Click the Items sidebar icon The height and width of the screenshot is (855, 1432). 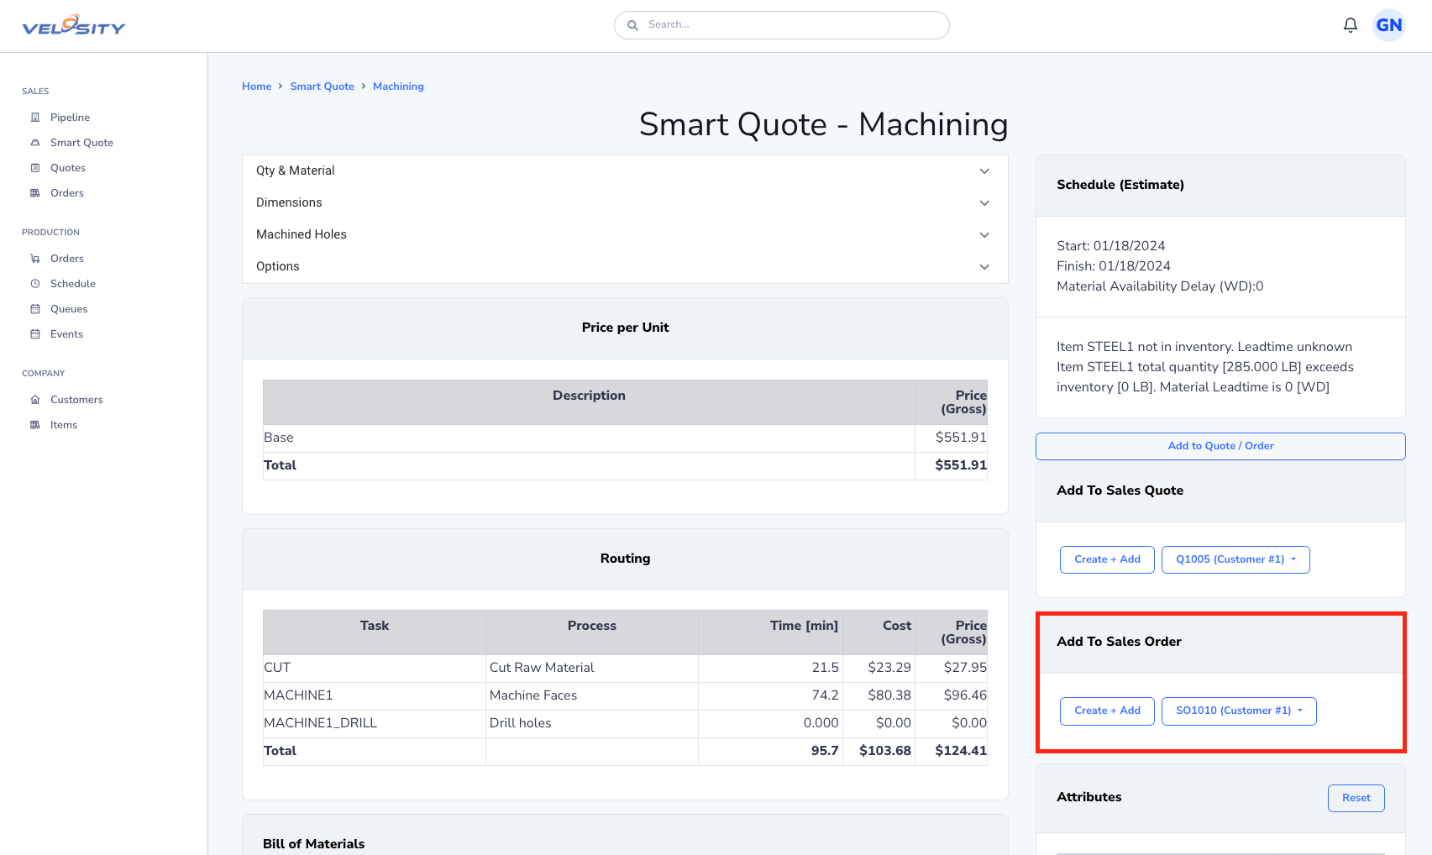(x=35, y=425)
